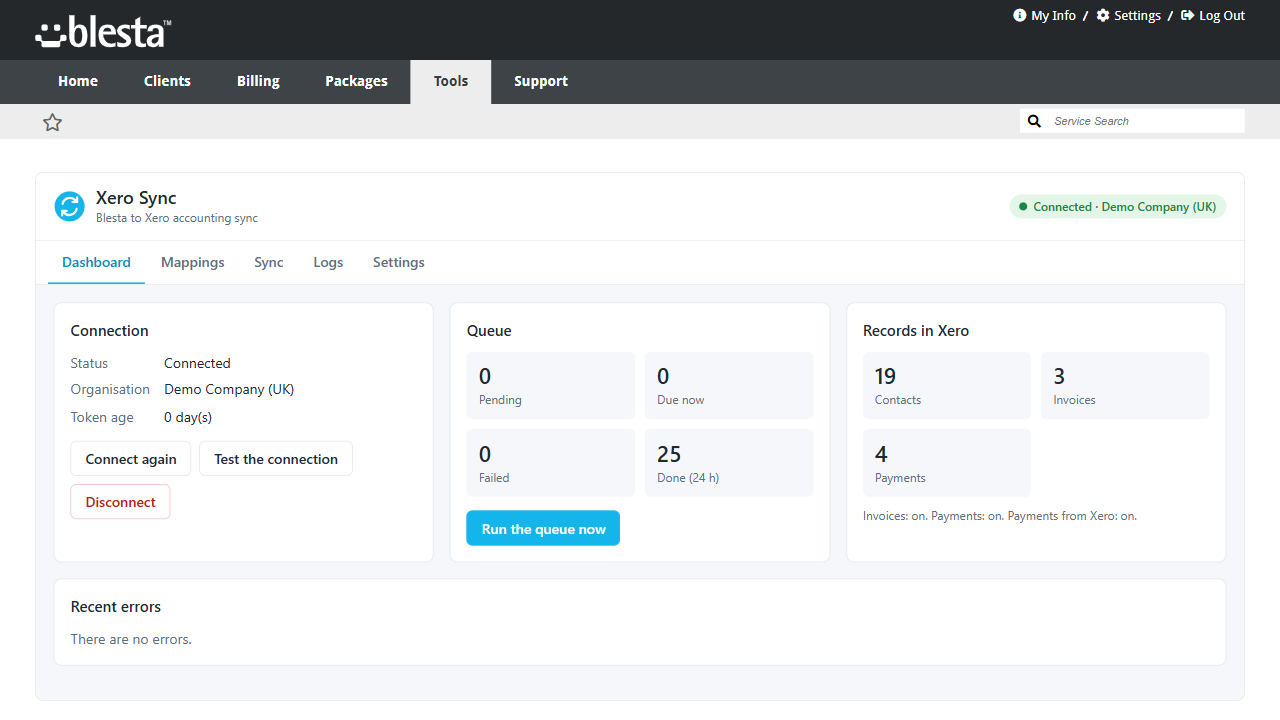This screenshot has width=1280, height=720.
Task: Select the Tools menu
Action: click(x=451, y=81)
